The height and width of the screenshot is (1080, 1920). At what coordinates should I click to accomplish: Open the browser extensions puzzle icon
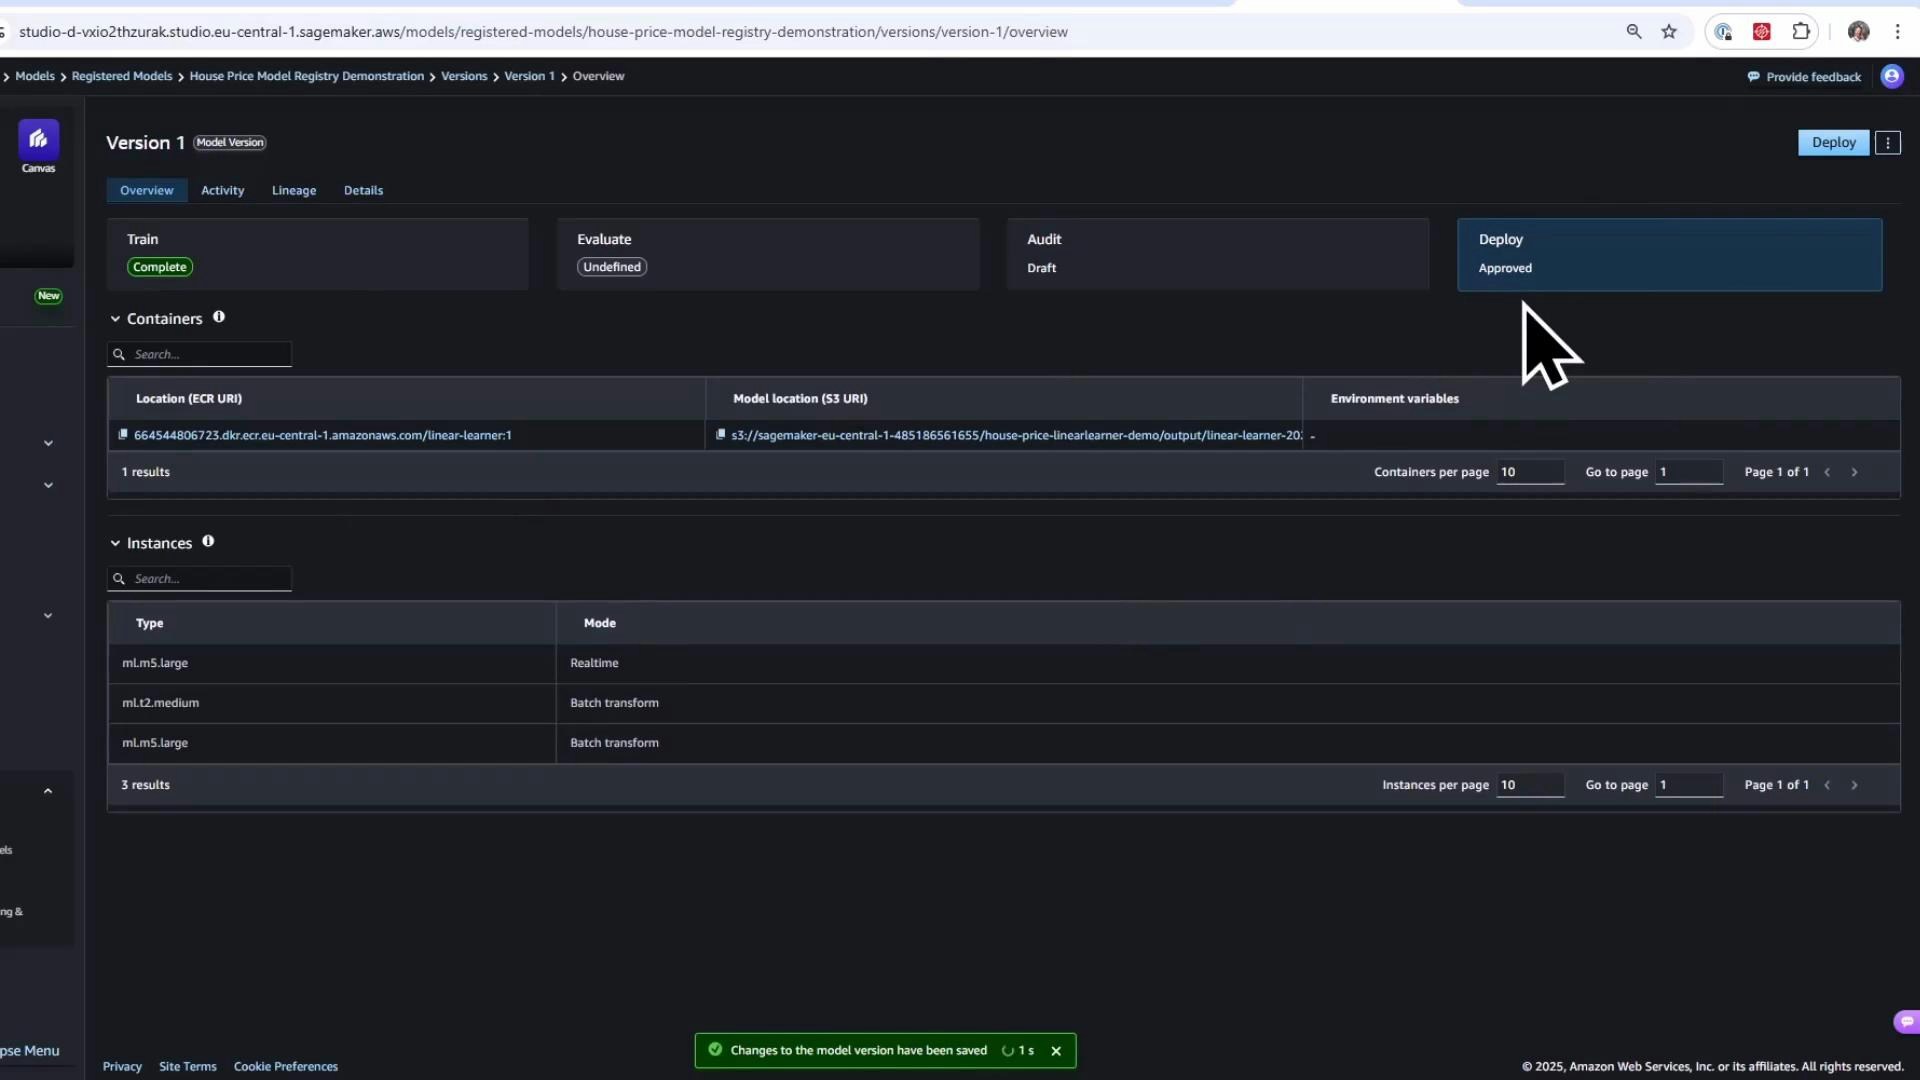(1801, 32)
